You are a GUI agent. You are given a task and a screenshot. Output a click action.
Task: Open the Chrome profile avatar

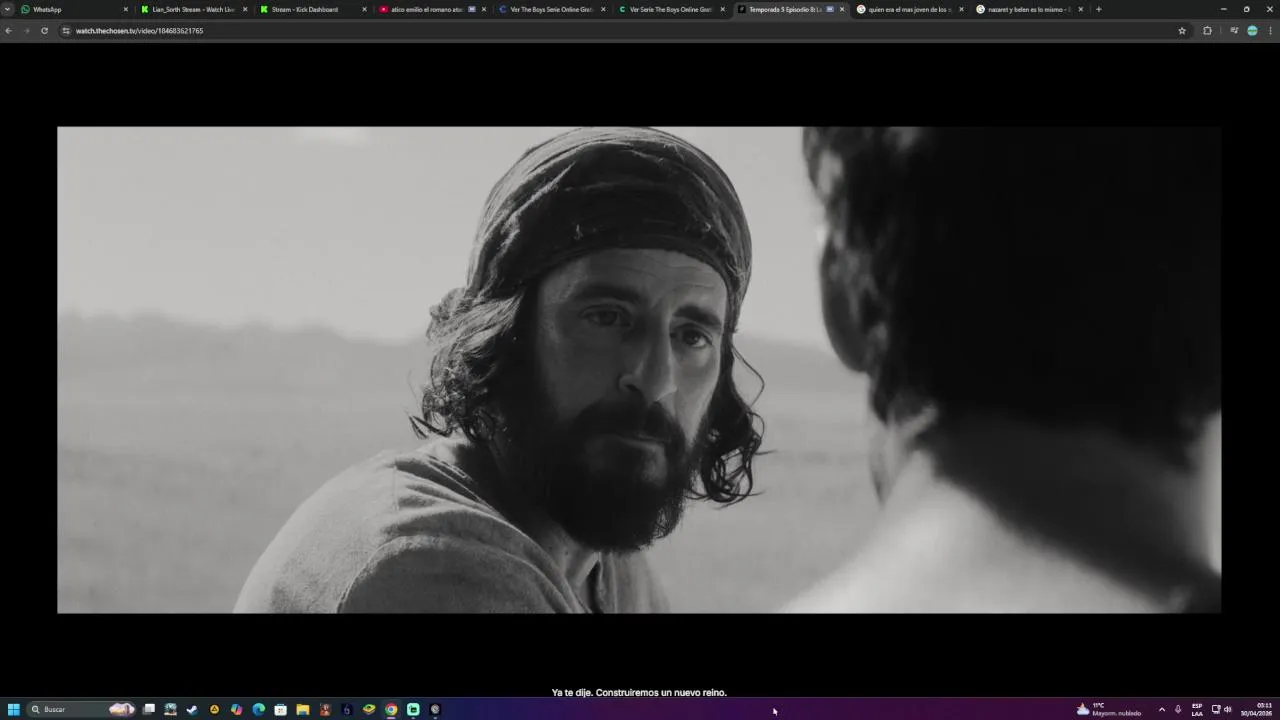pyautogui.click(x=1252, y=31)
